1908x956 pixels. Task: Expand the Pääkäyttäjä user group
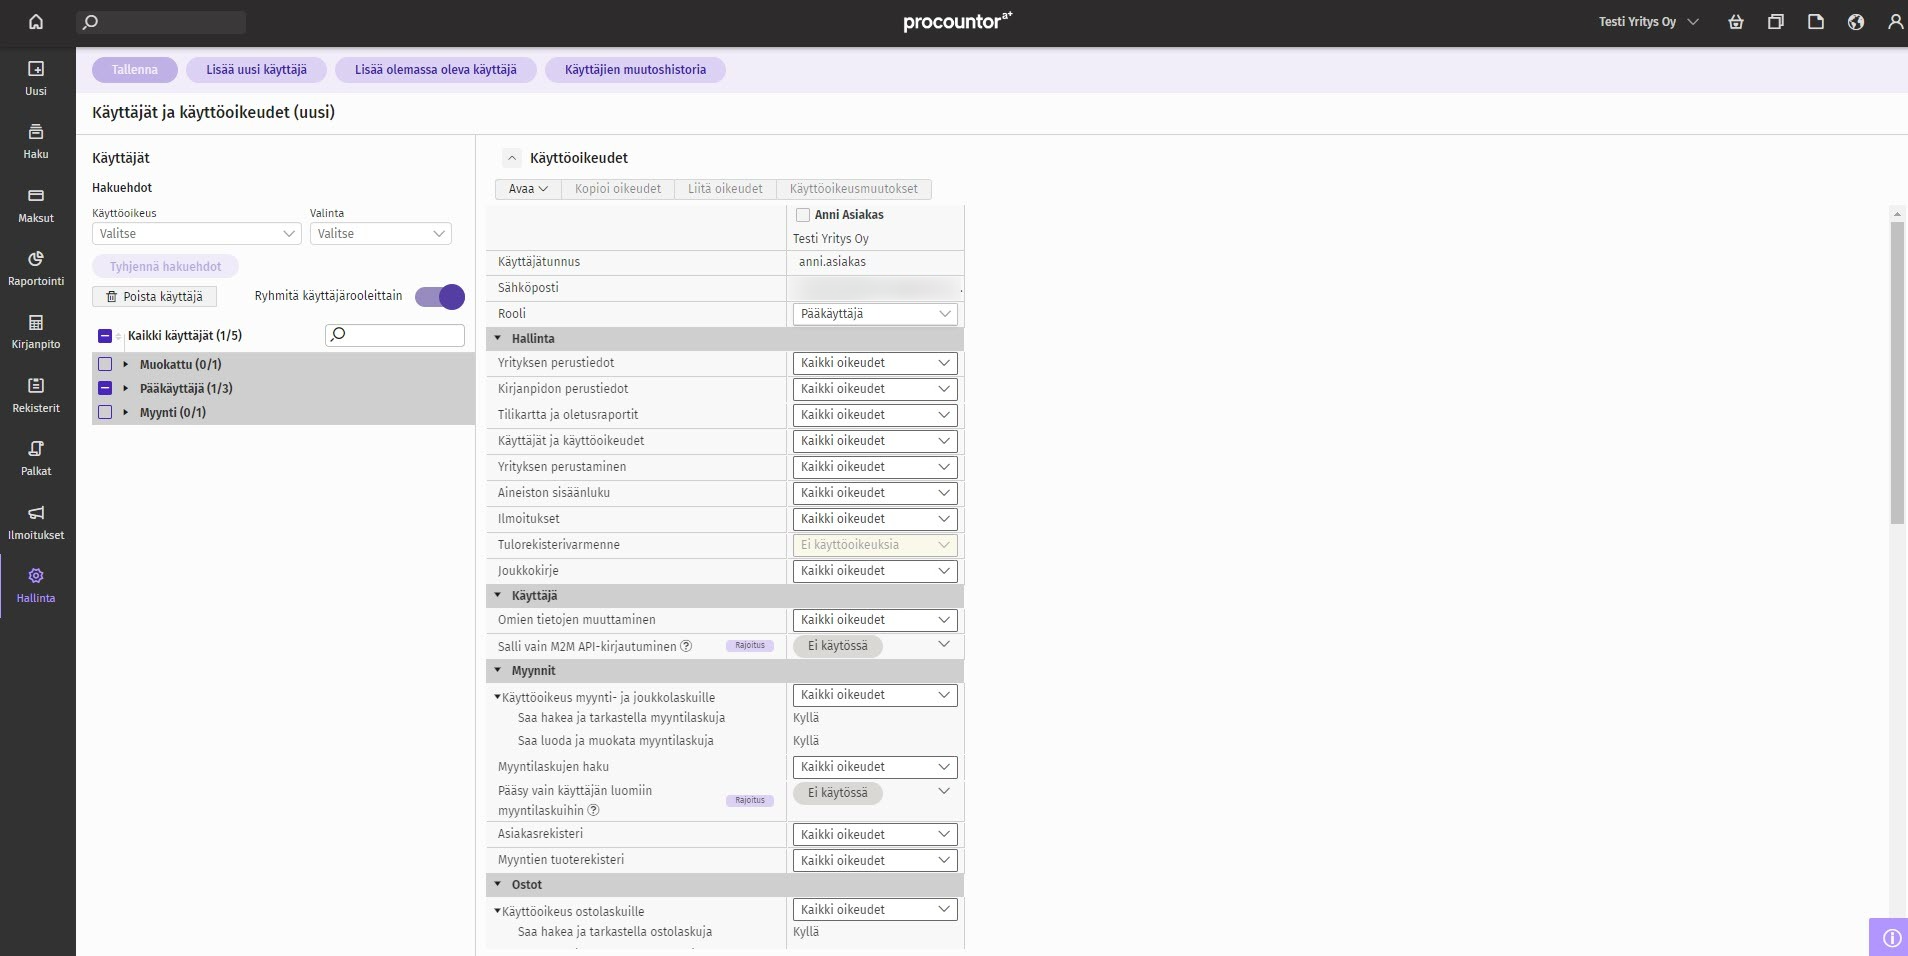(x=126, y=388)
